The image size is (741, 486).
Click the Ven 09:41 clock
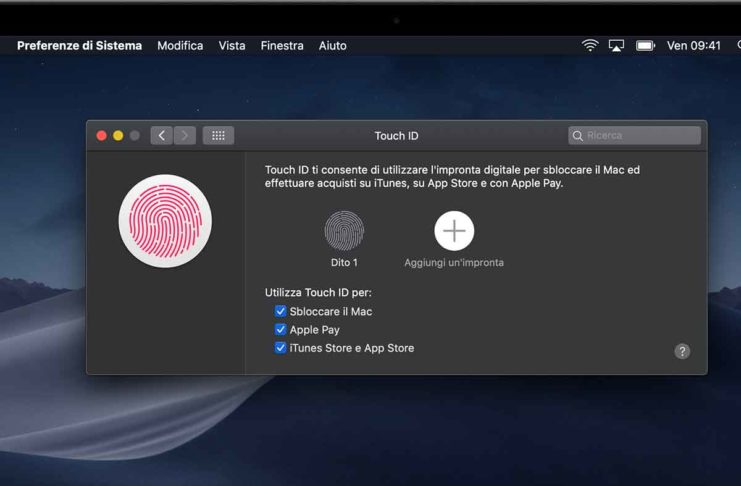[694, 46]
